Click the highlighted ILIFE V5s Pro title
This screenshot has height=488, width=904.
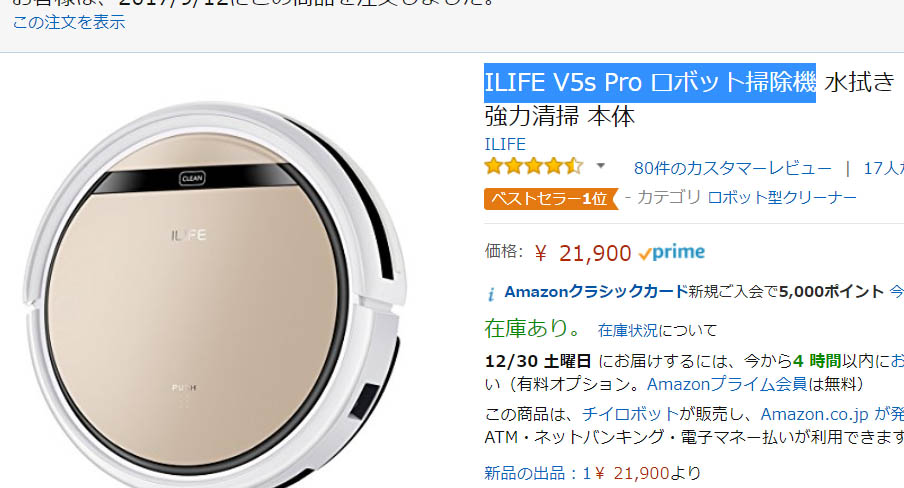pyautogui.click(x=650, y=82)
